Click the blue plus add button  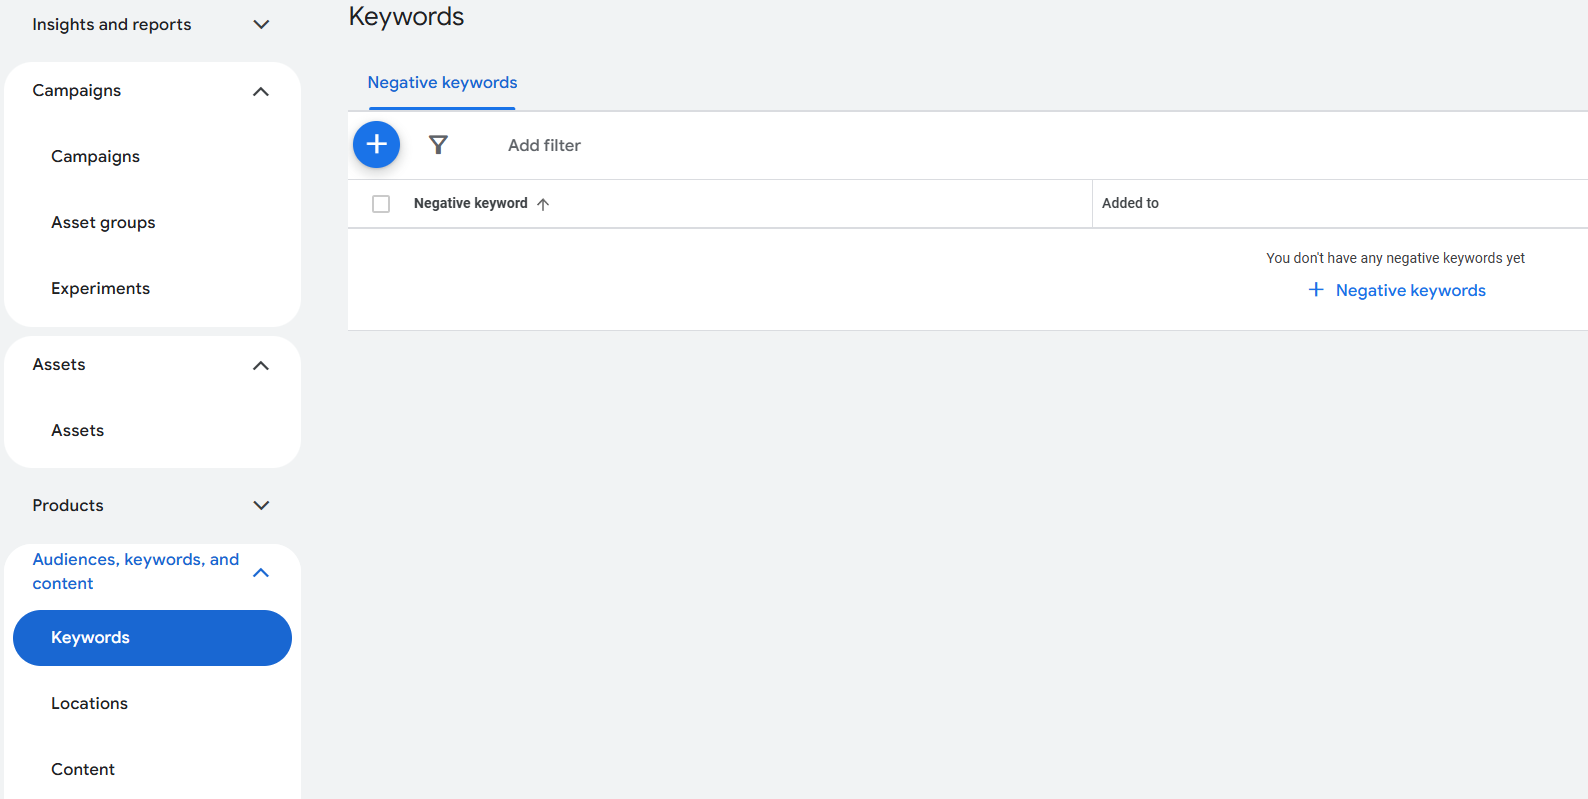(x=376, y=145)
